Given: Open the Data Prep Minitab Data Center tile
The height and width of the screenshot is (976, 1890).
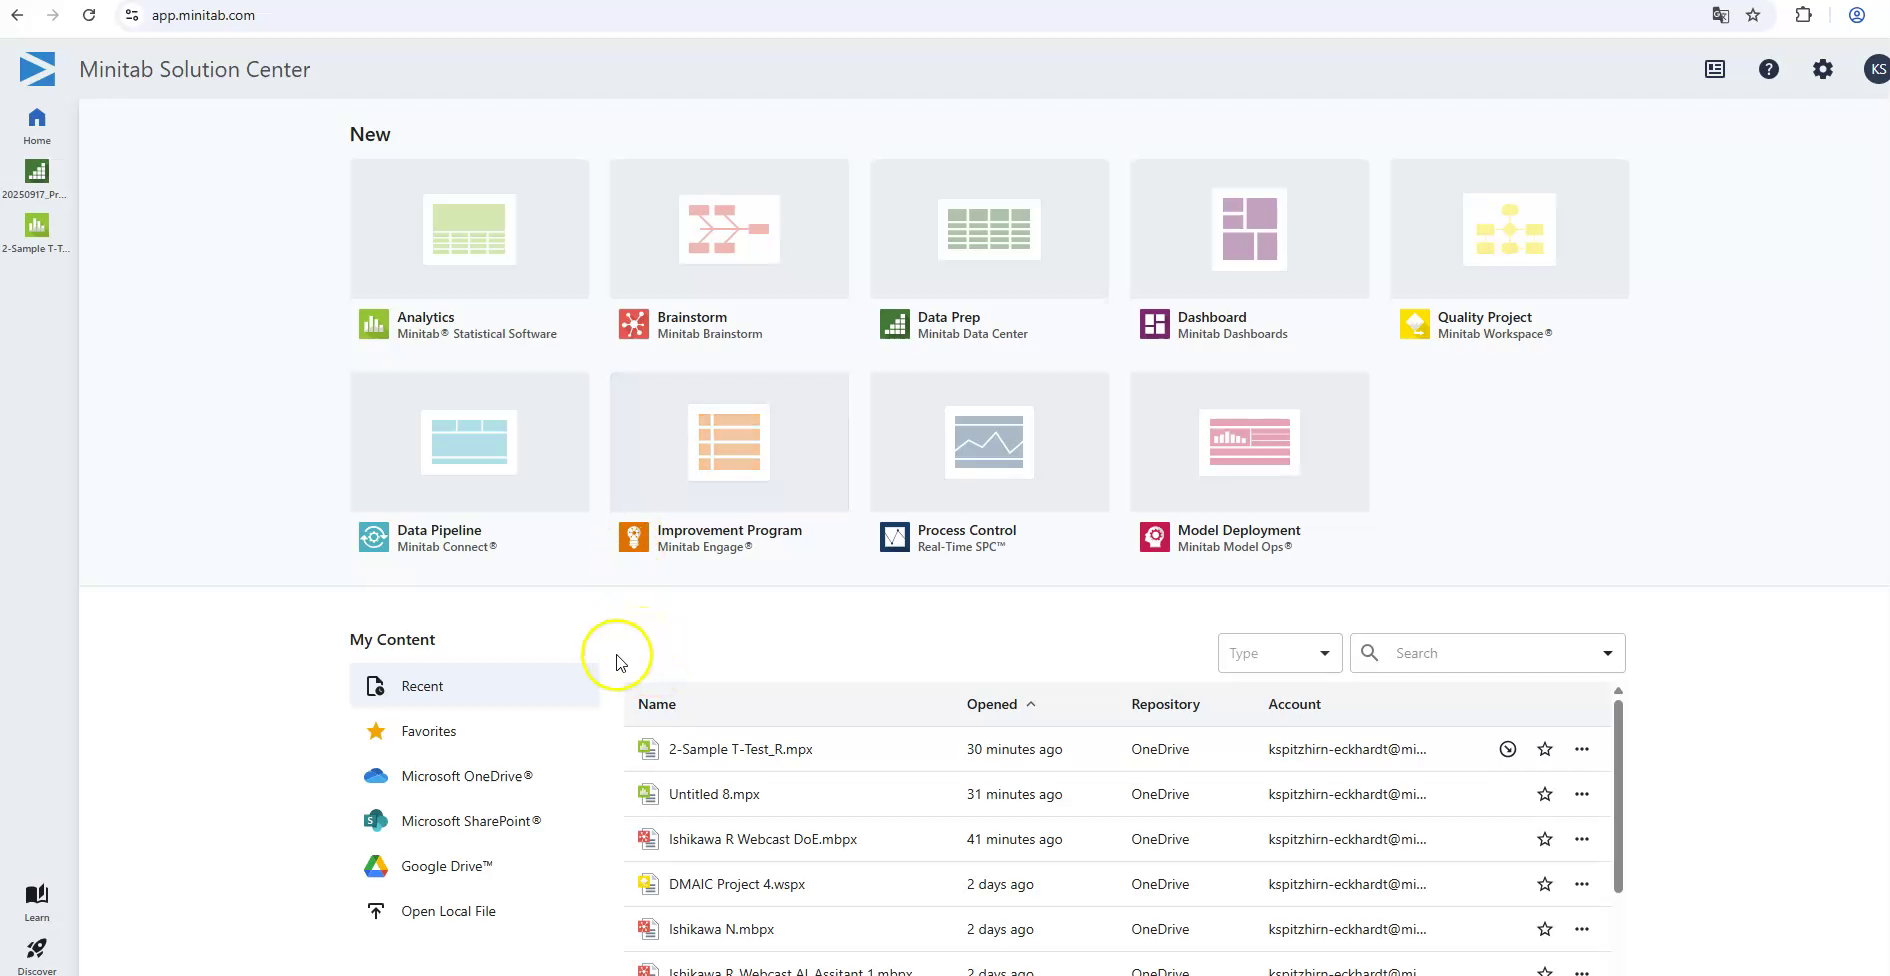Looking at the screenshot, I should [x=989, y=252].
